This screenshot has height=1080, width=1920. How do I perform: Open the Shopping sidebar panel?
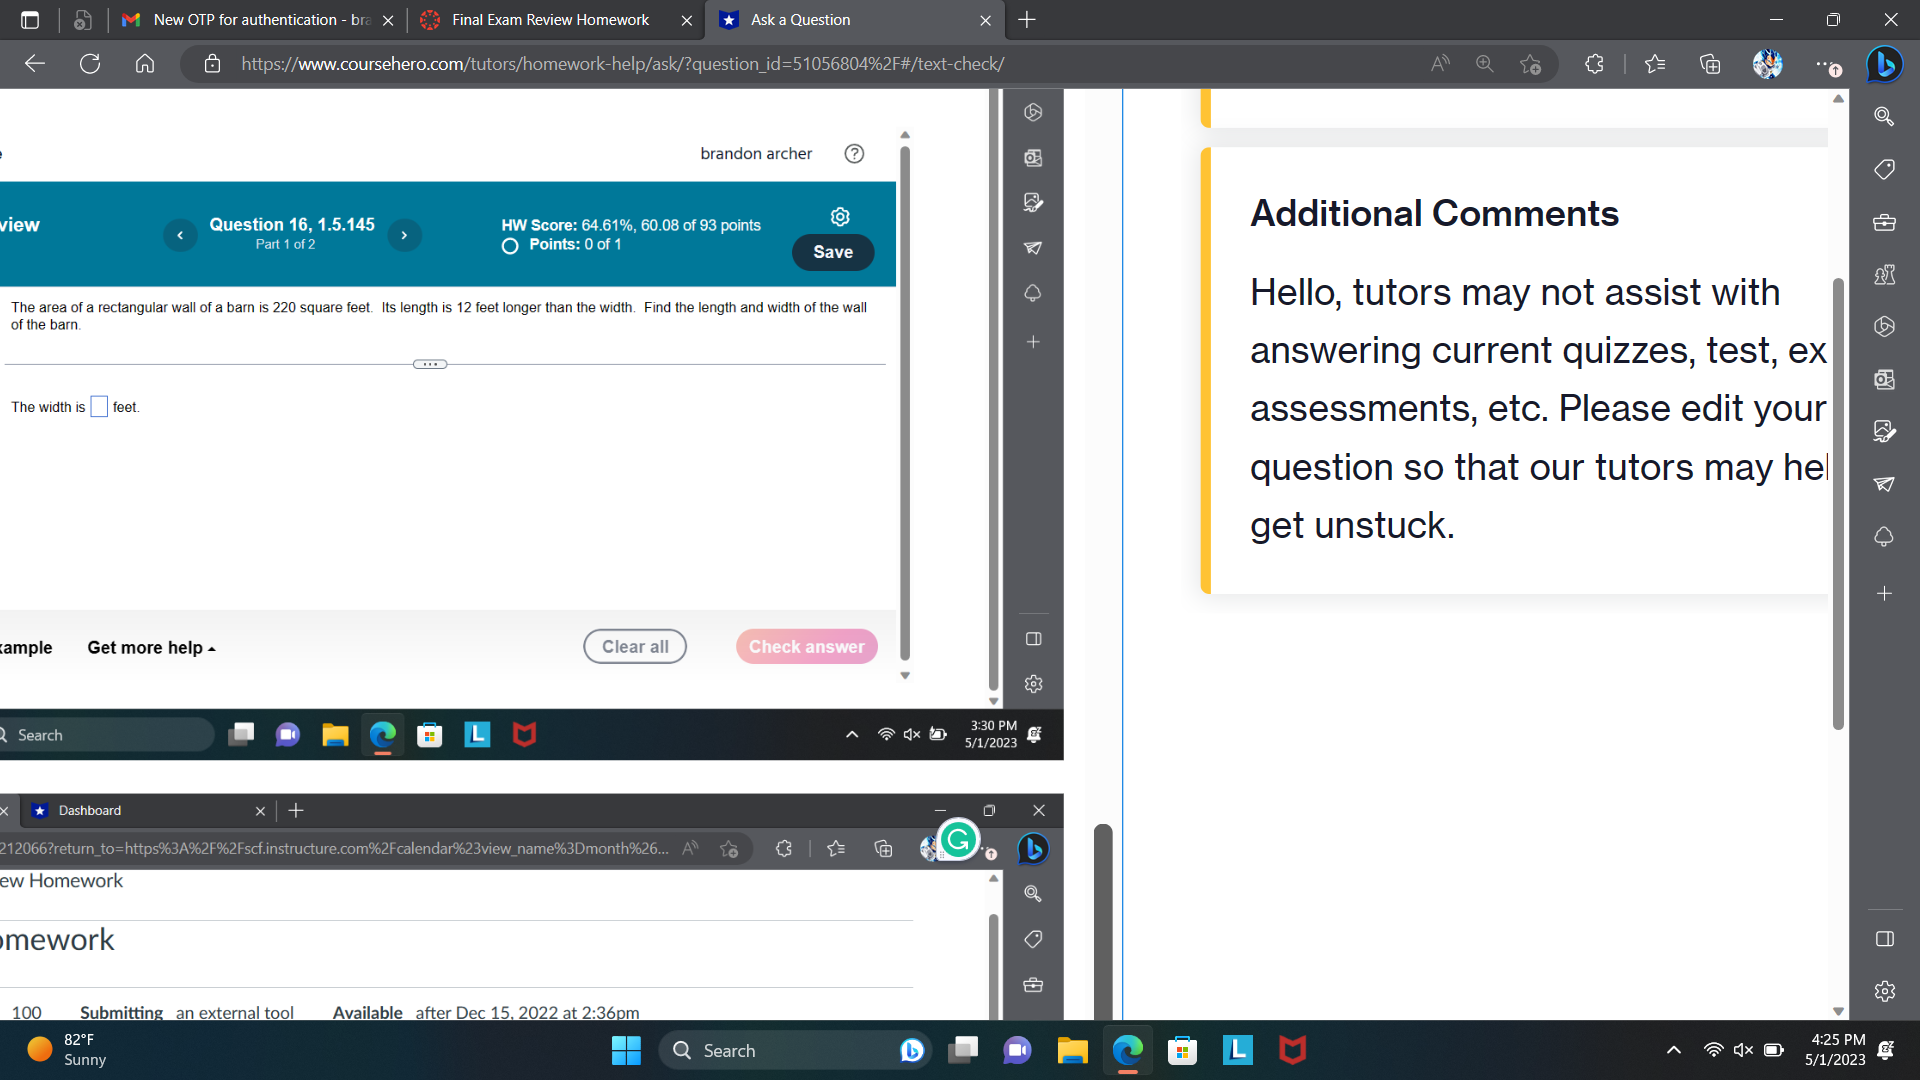pos(1884,169)
